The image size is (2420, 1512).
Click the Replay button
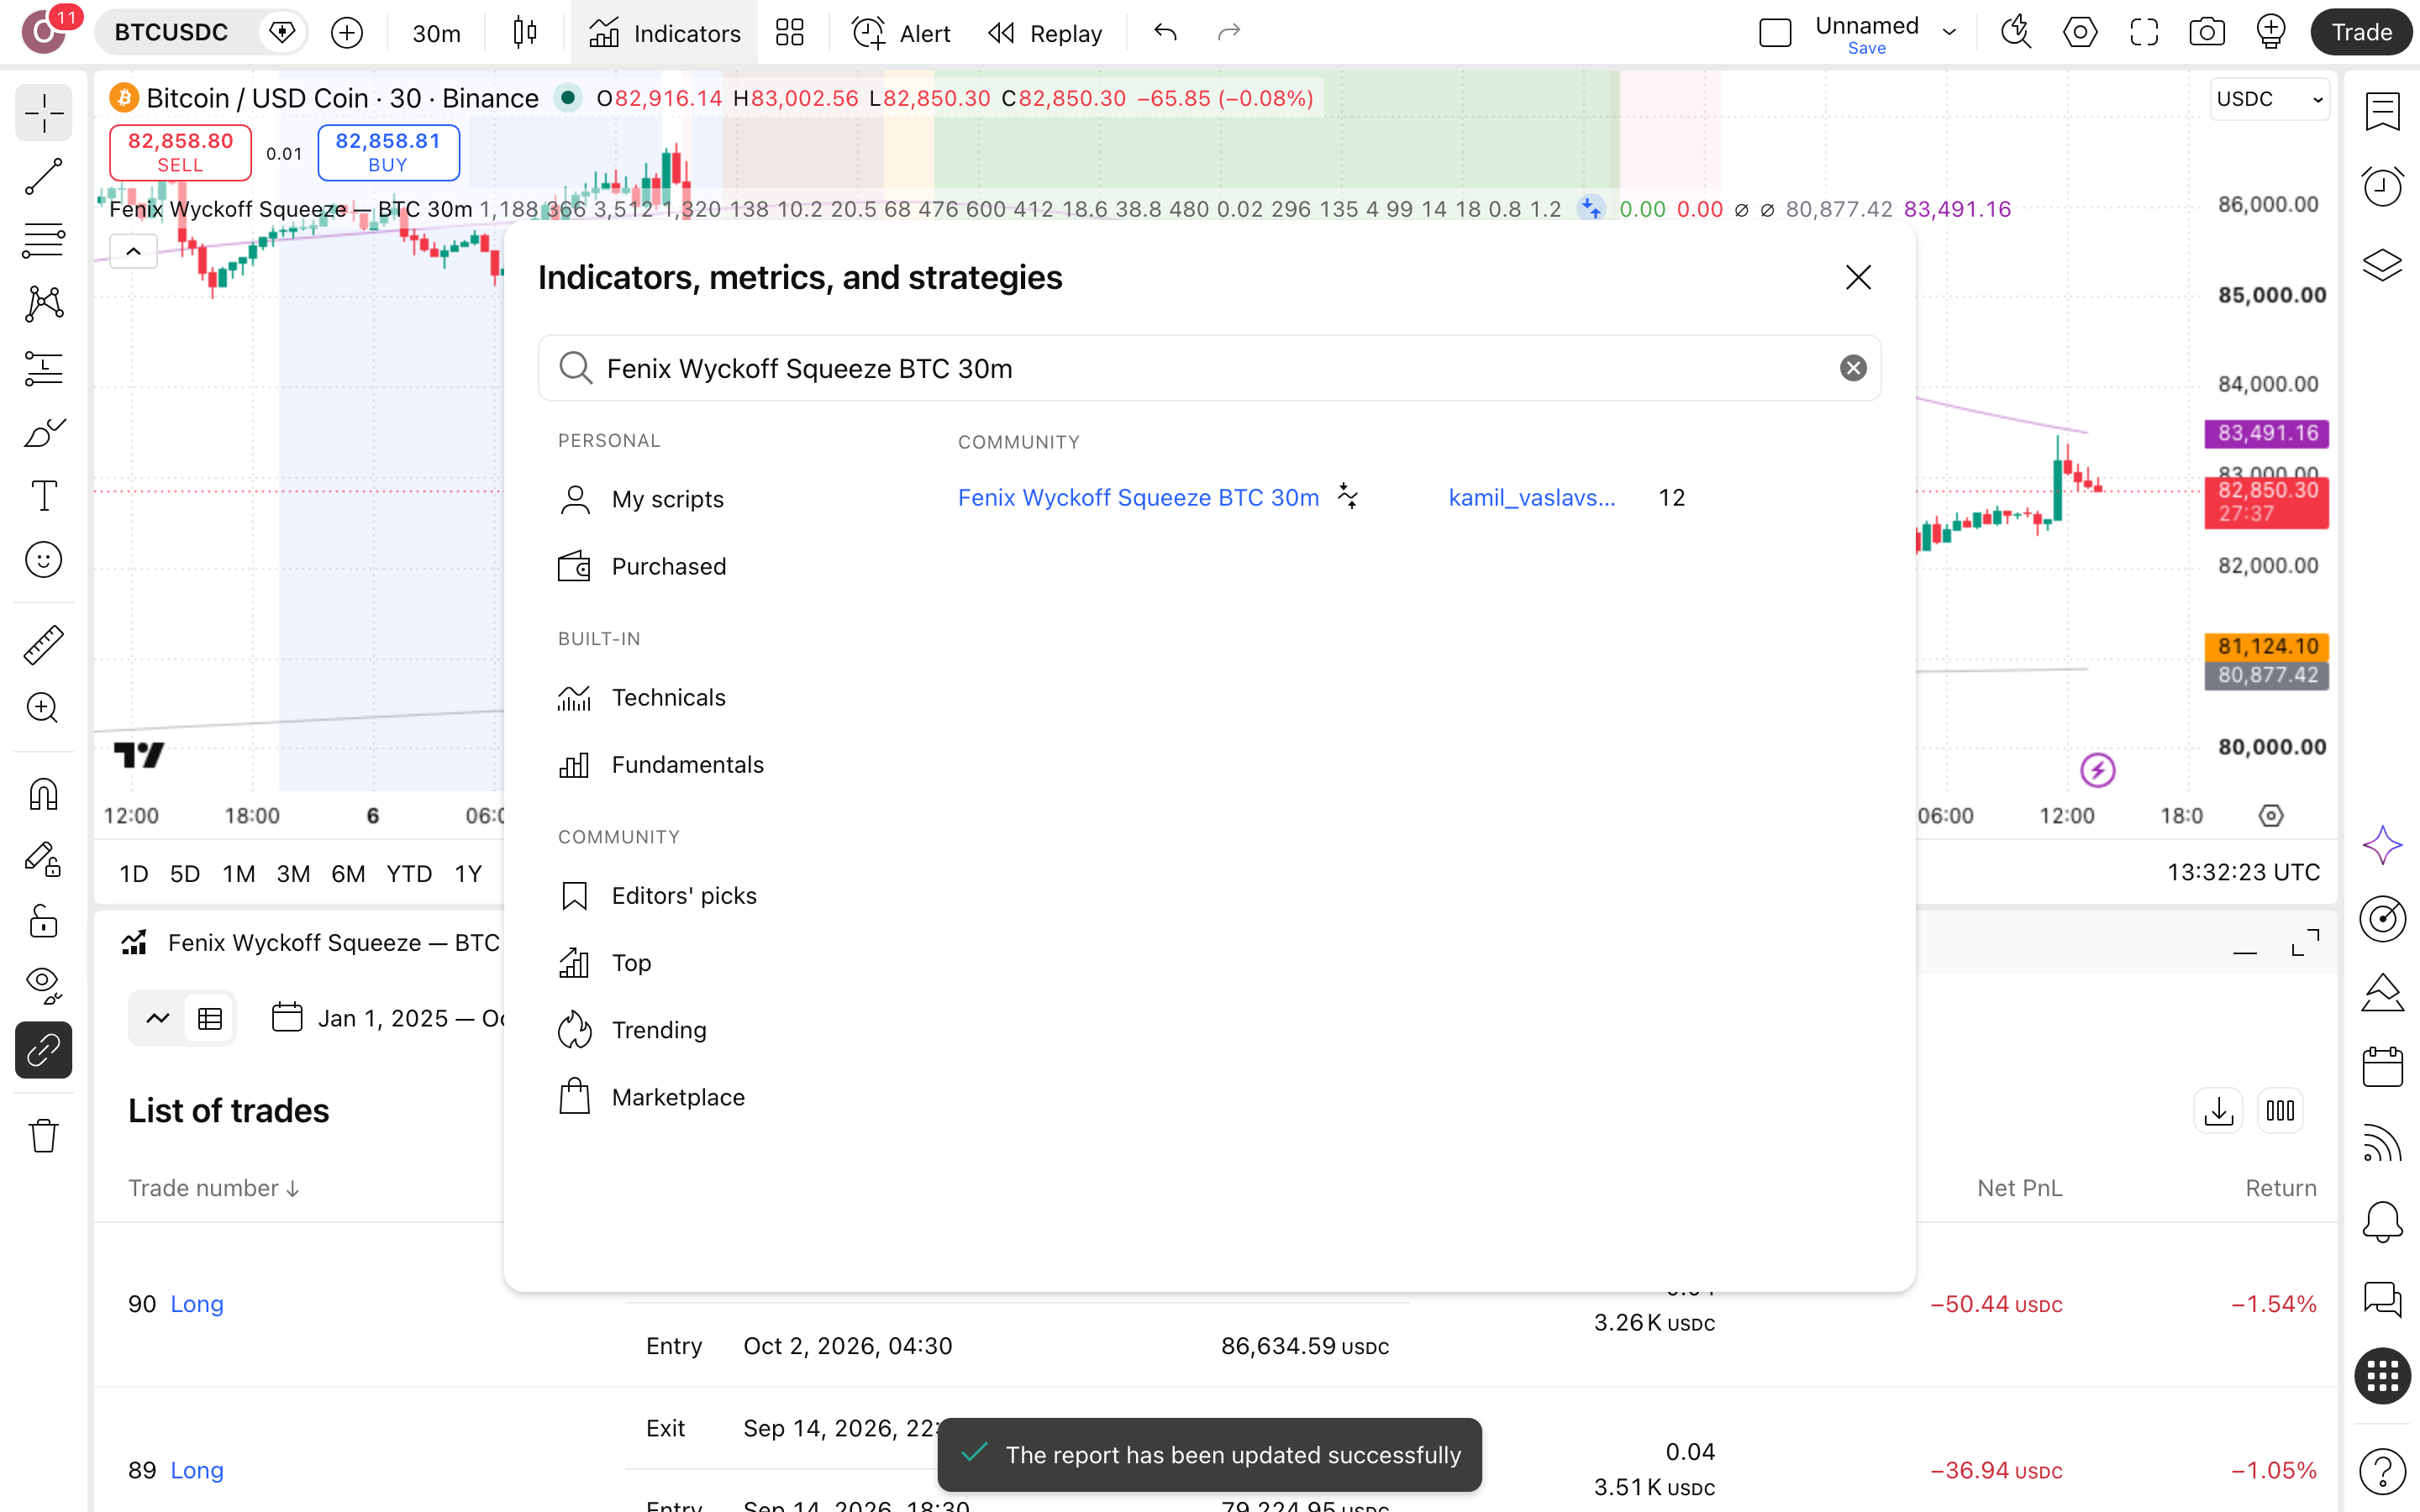(x=1045, y=33)
